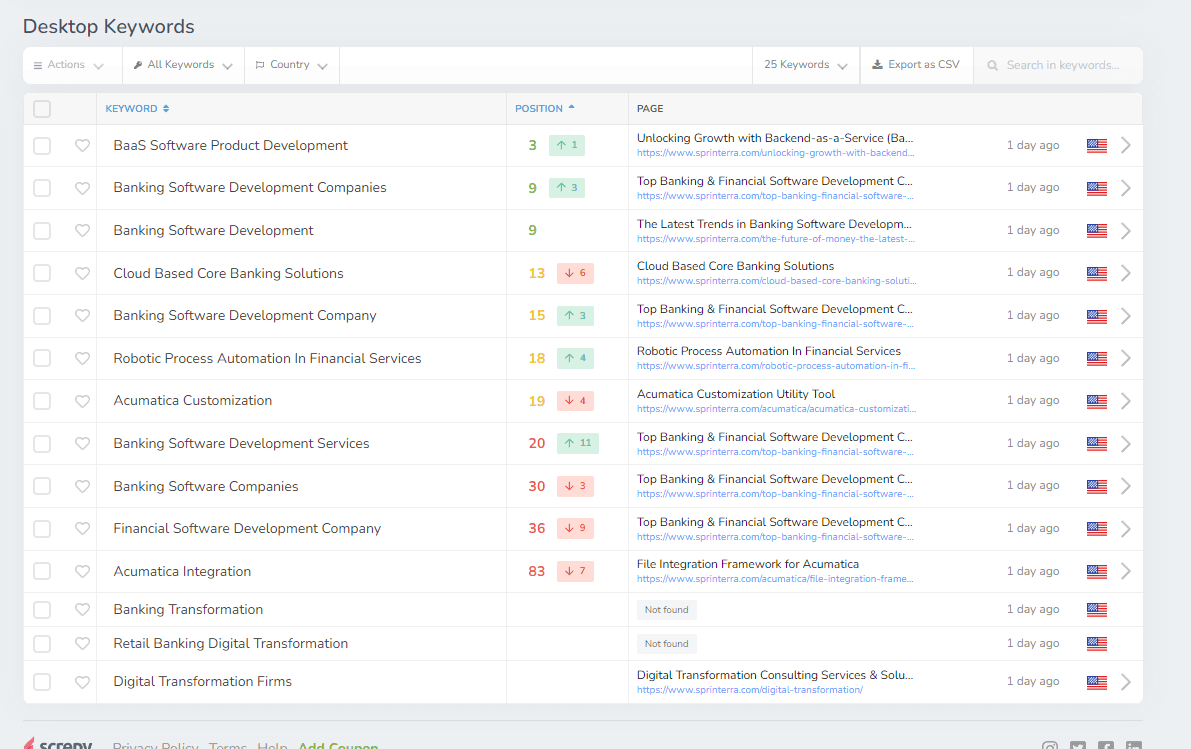Expand the Country filter dropdown
Viewport: 1191px width, 749px height.
292,65
